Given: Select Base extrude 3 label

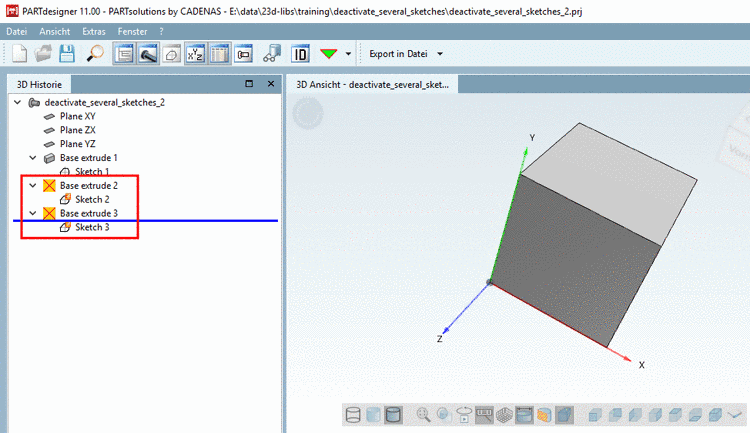Looking at the screenshot, I should pos(88,213).
